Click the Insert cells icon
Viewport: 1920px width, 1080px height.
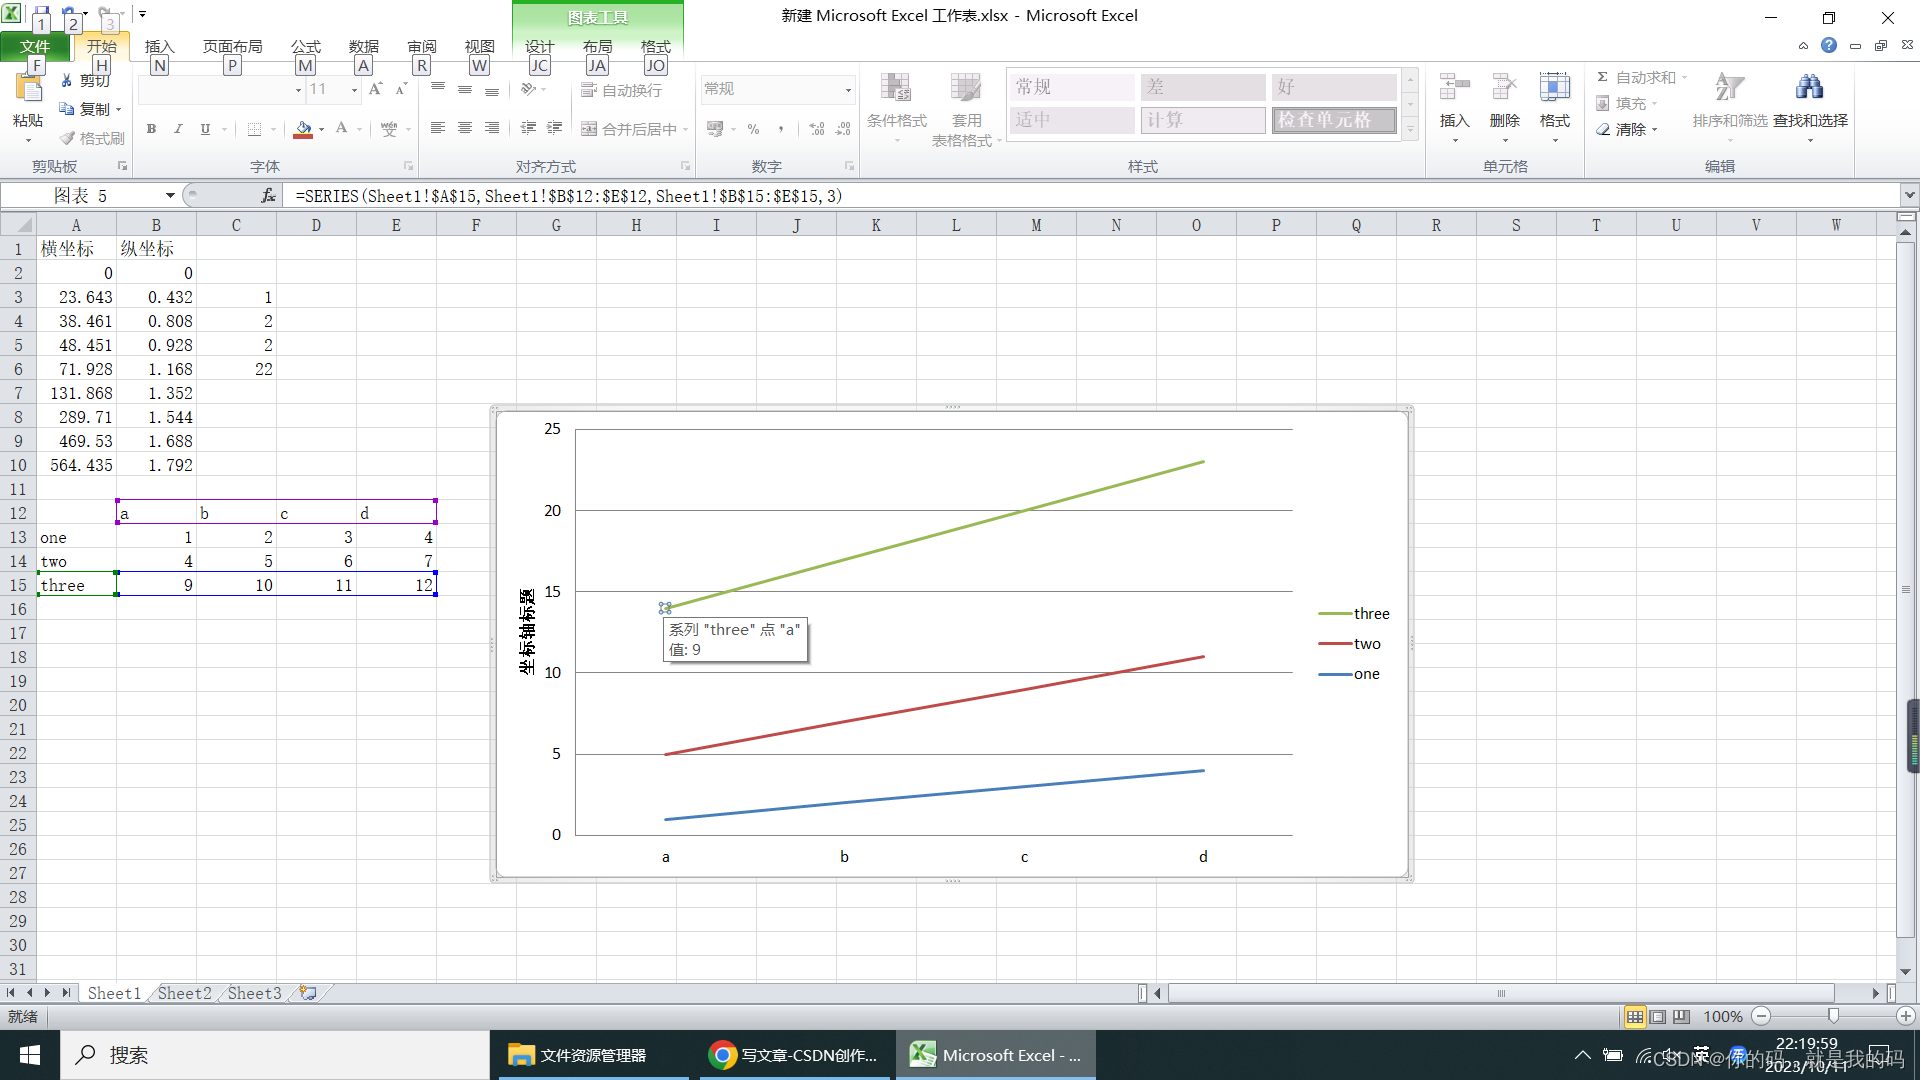(1454, 88)
